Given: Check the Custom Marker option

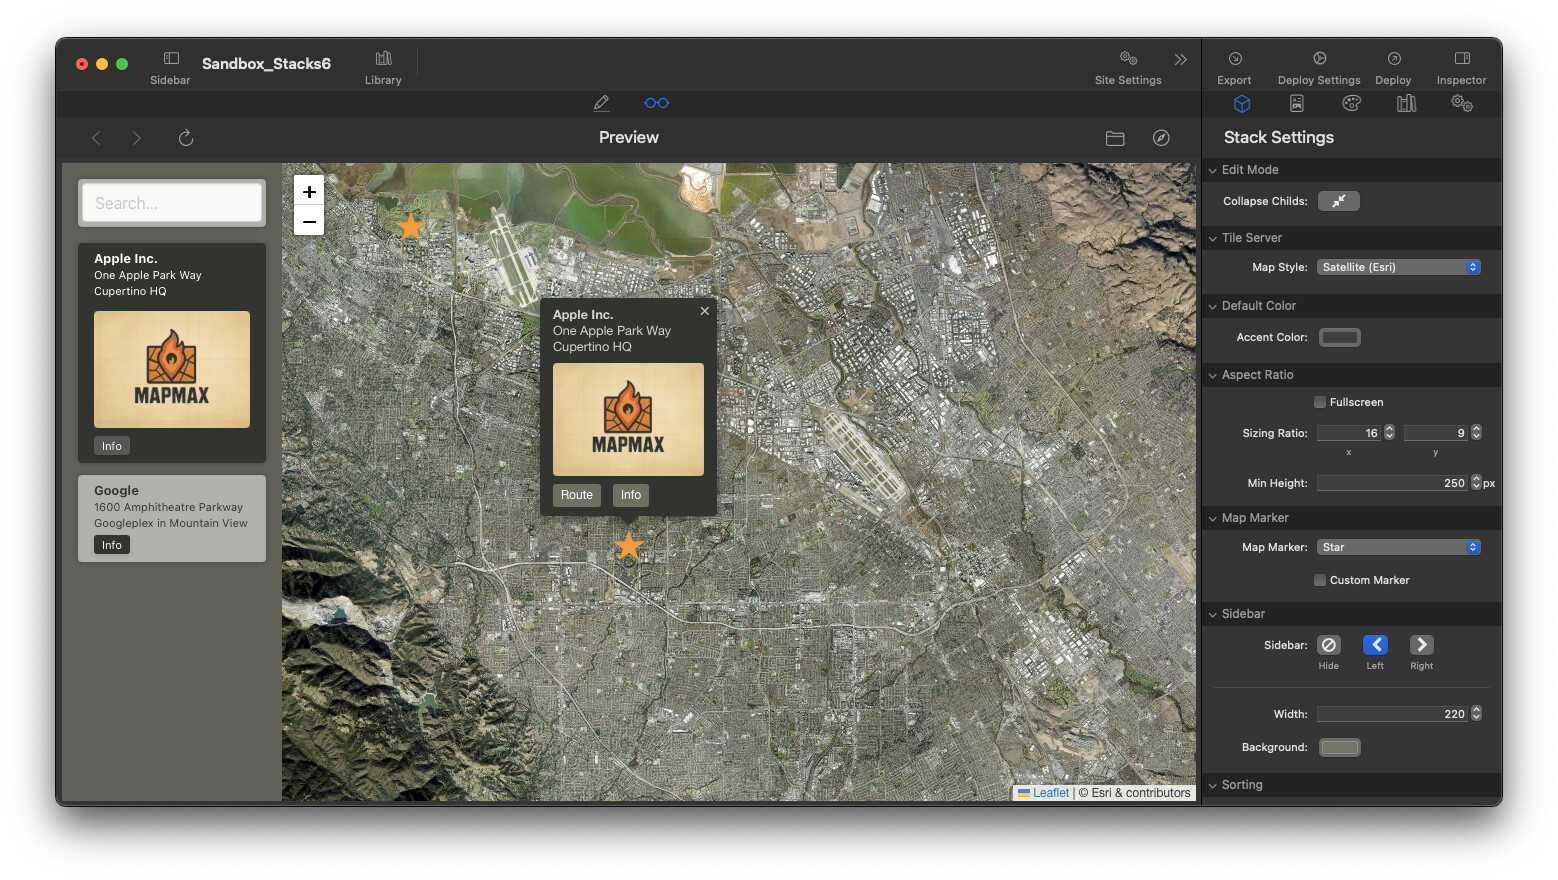Looking at the screenshot, I should tap(1320, 580).
